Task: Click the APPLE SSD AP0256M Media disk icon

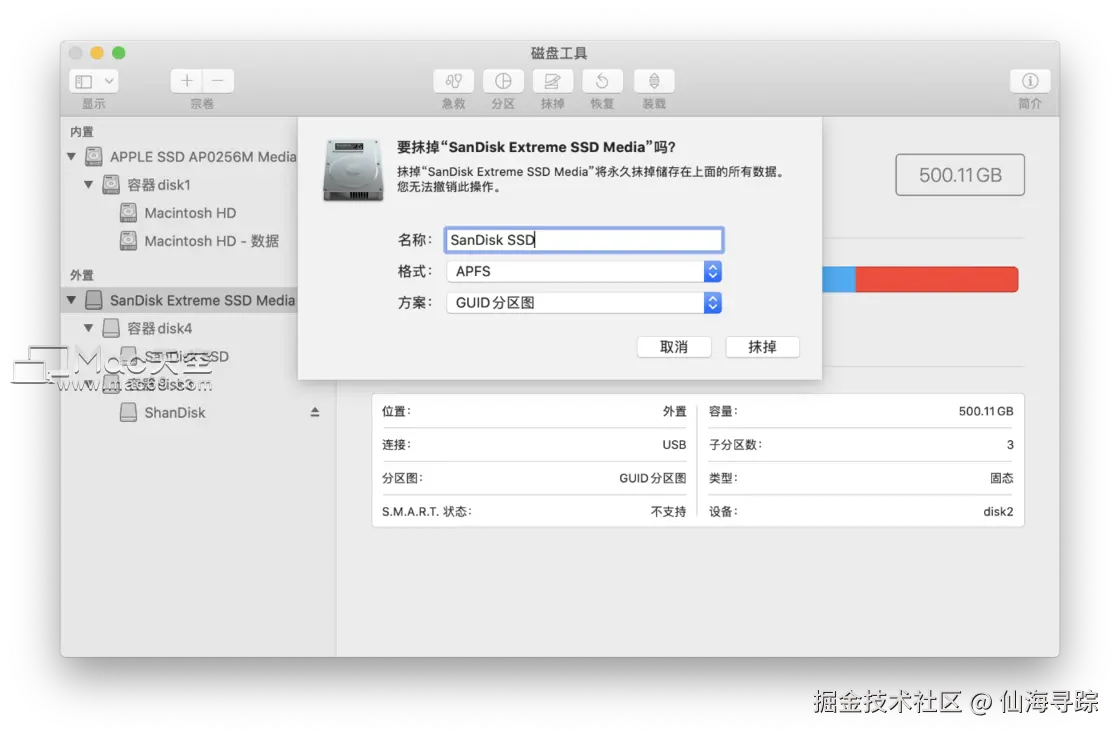Action: point(94,156)
